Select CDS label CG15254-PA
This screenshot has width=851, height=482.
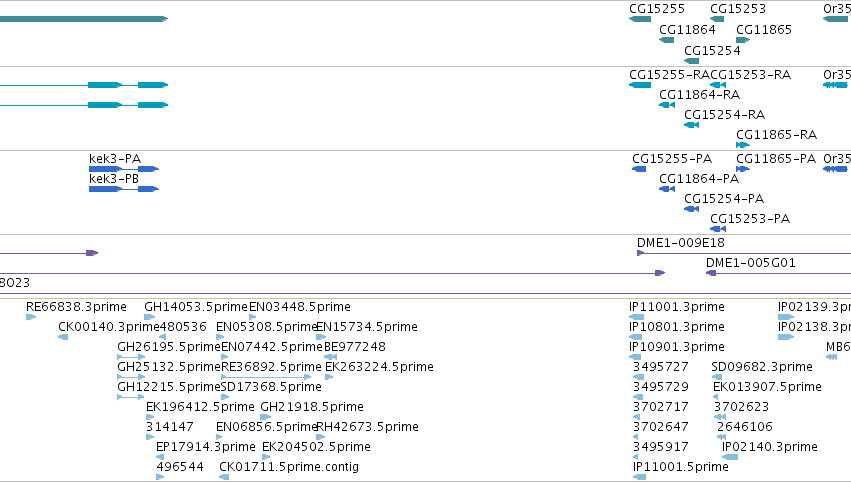(724, 199)
